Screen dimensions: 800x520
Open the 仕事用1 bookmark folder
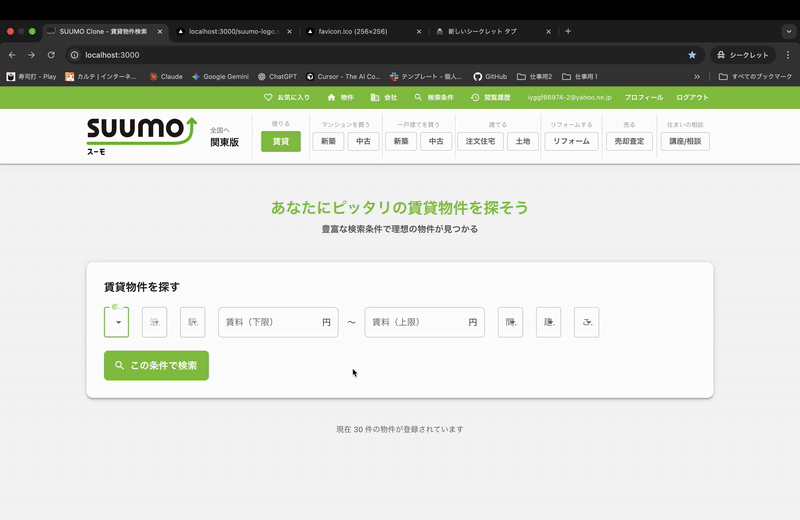[x=580, y=77]
